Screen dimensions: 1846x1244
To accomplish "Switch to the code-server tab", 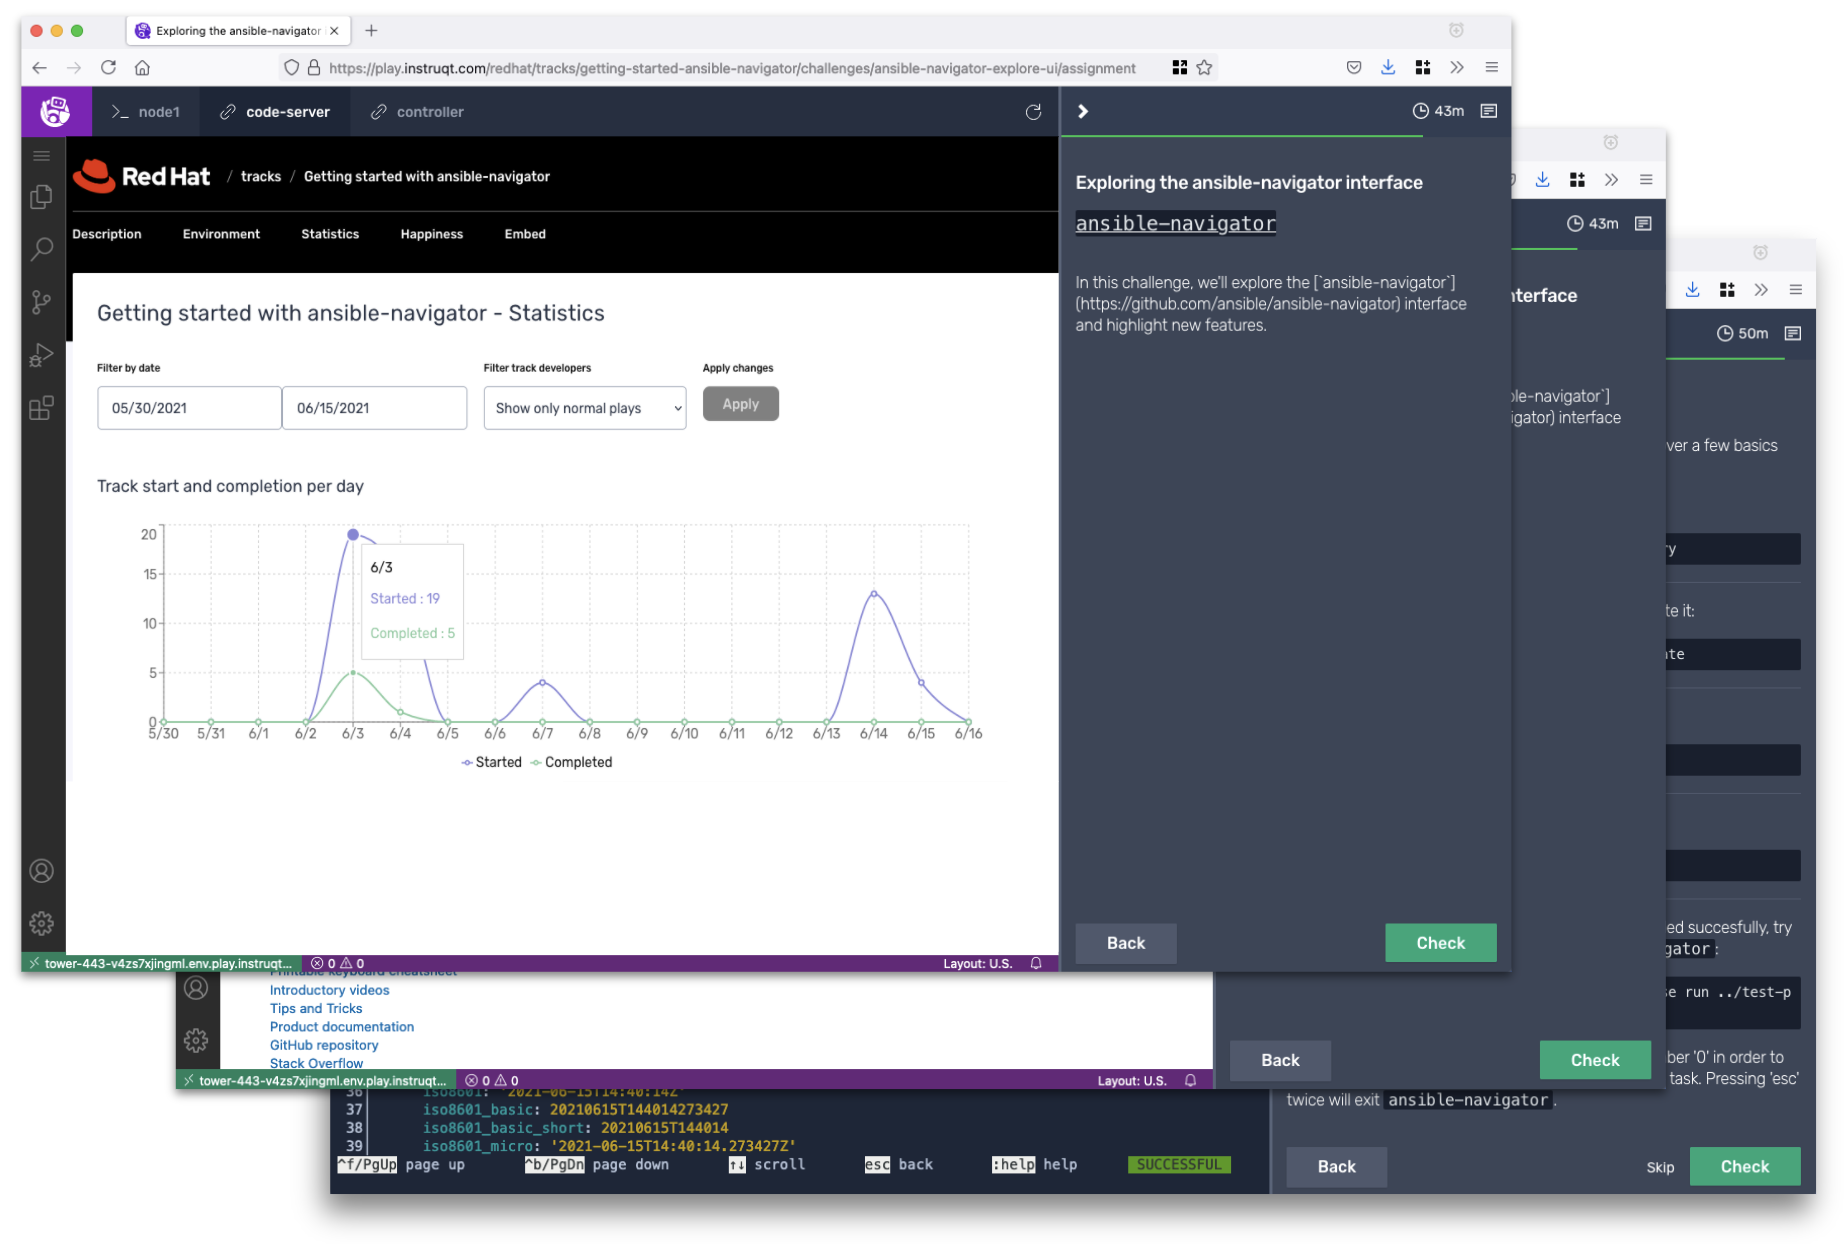I will coord(275,112).
